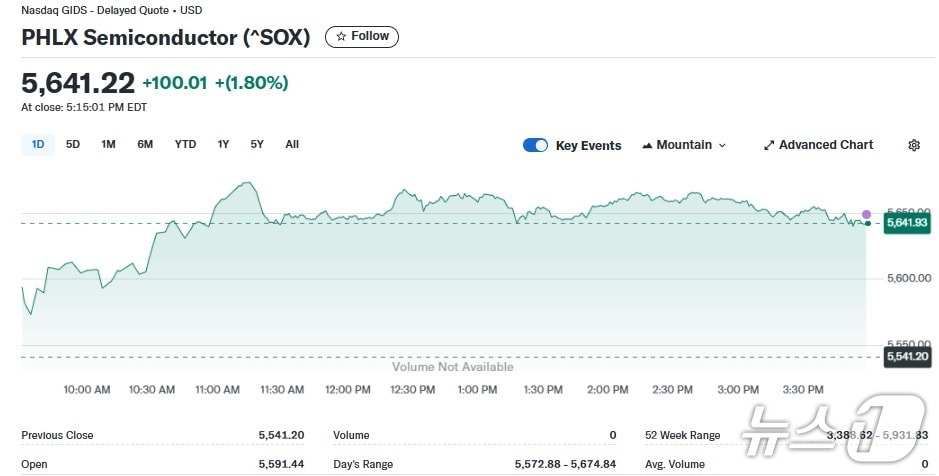The width and height of the screenshot is (939, 476).
Task: Click the mountain icon in chart type selector
Action: click(x=647, y=145)
